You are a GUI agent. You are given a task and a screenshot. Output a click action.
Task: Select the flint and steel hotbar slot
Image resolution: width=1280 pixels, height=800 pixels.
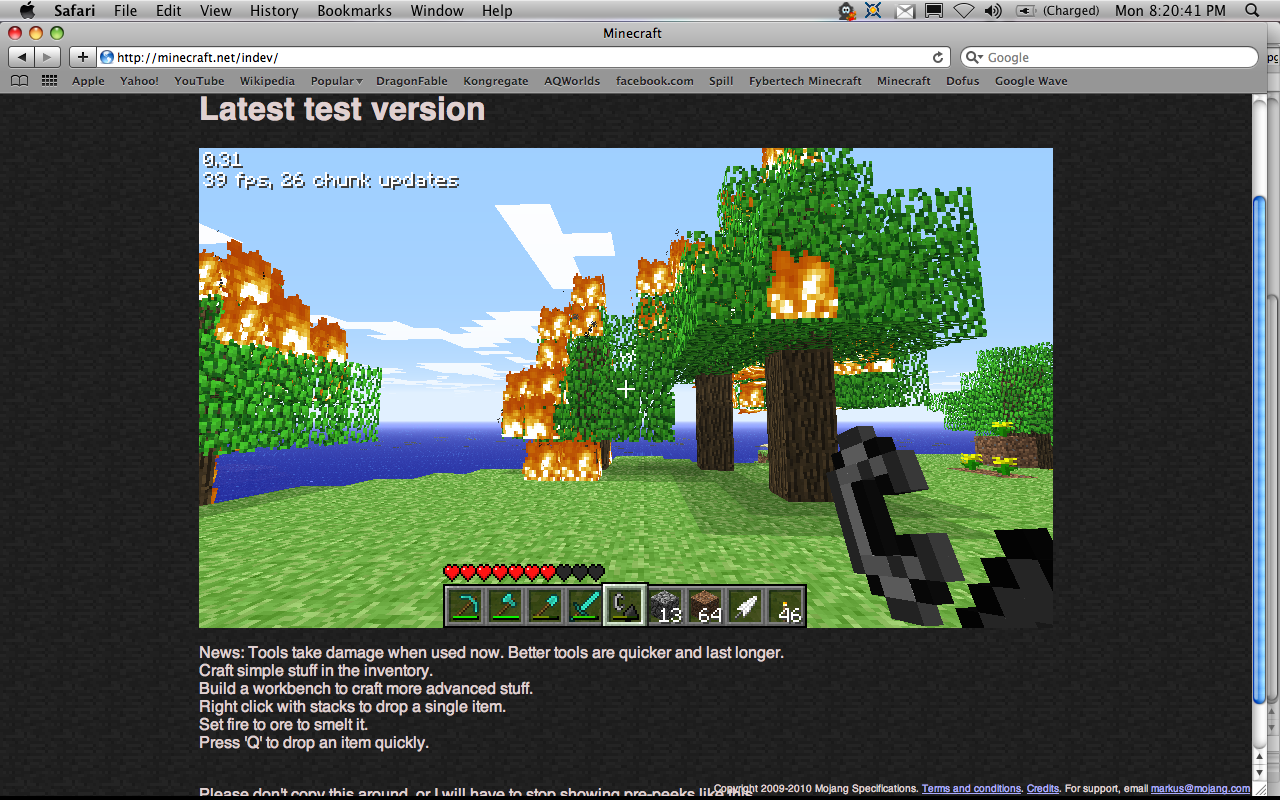point(626,605)
